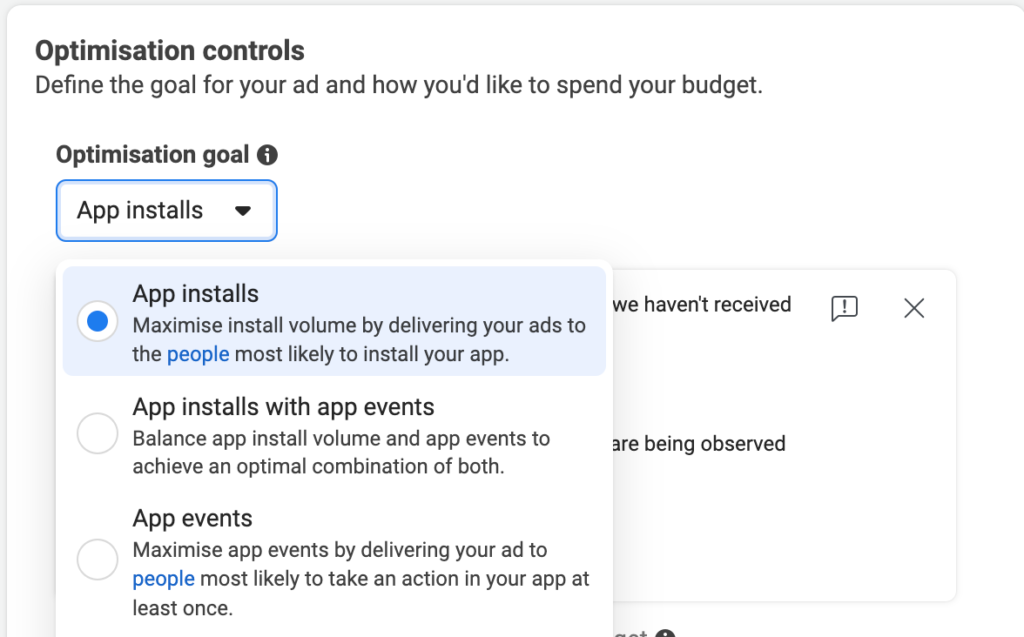Select the App events radio button

98,559
